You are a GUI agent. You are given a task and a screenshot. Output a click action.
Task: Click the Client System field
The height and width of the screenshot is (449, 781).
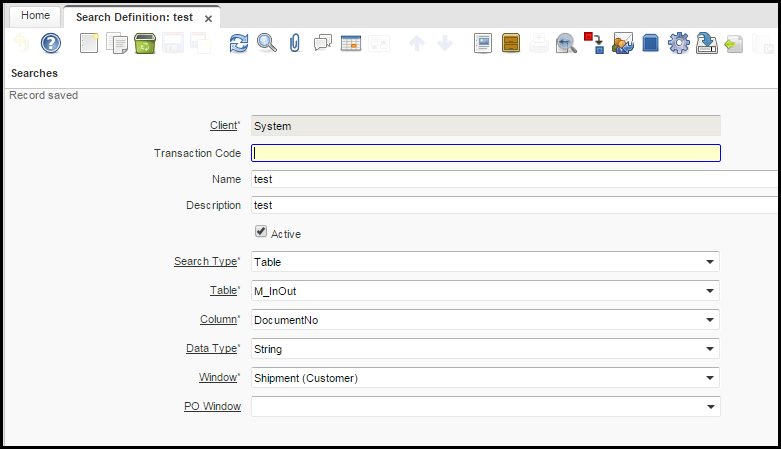pos(486,126)
